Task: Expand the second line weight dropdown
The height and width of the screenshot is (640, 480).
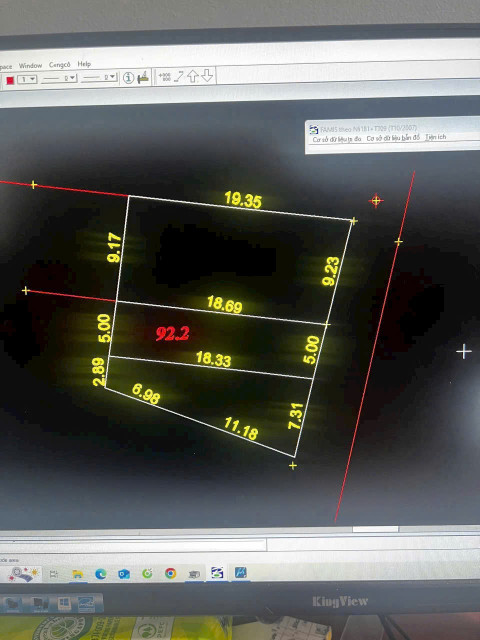Action: [x=99, y=78]
